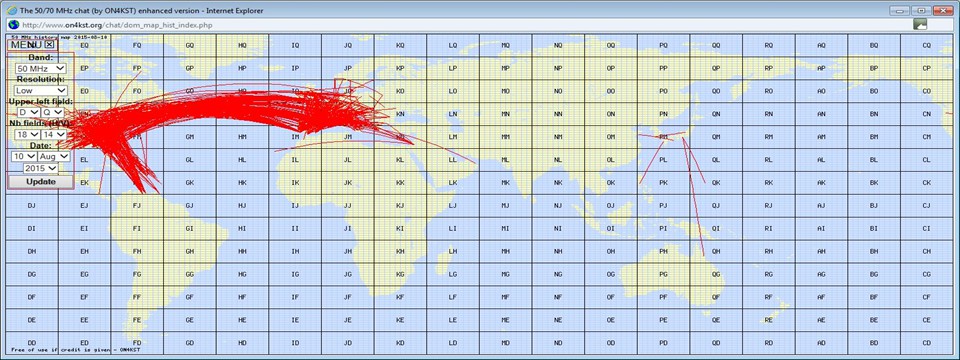Click the compatibility view icon in address bar
Image resolution: width=960 pixels, height=360 pixels.
point(920,24)
